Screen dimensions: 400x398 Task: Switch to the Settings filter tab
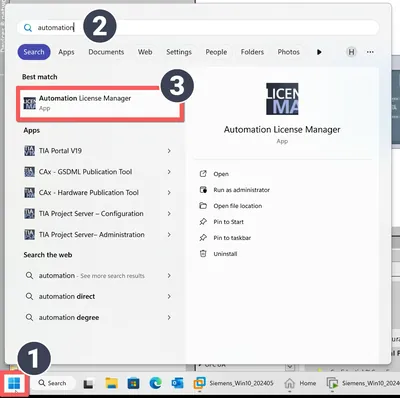tap(179, 52)
